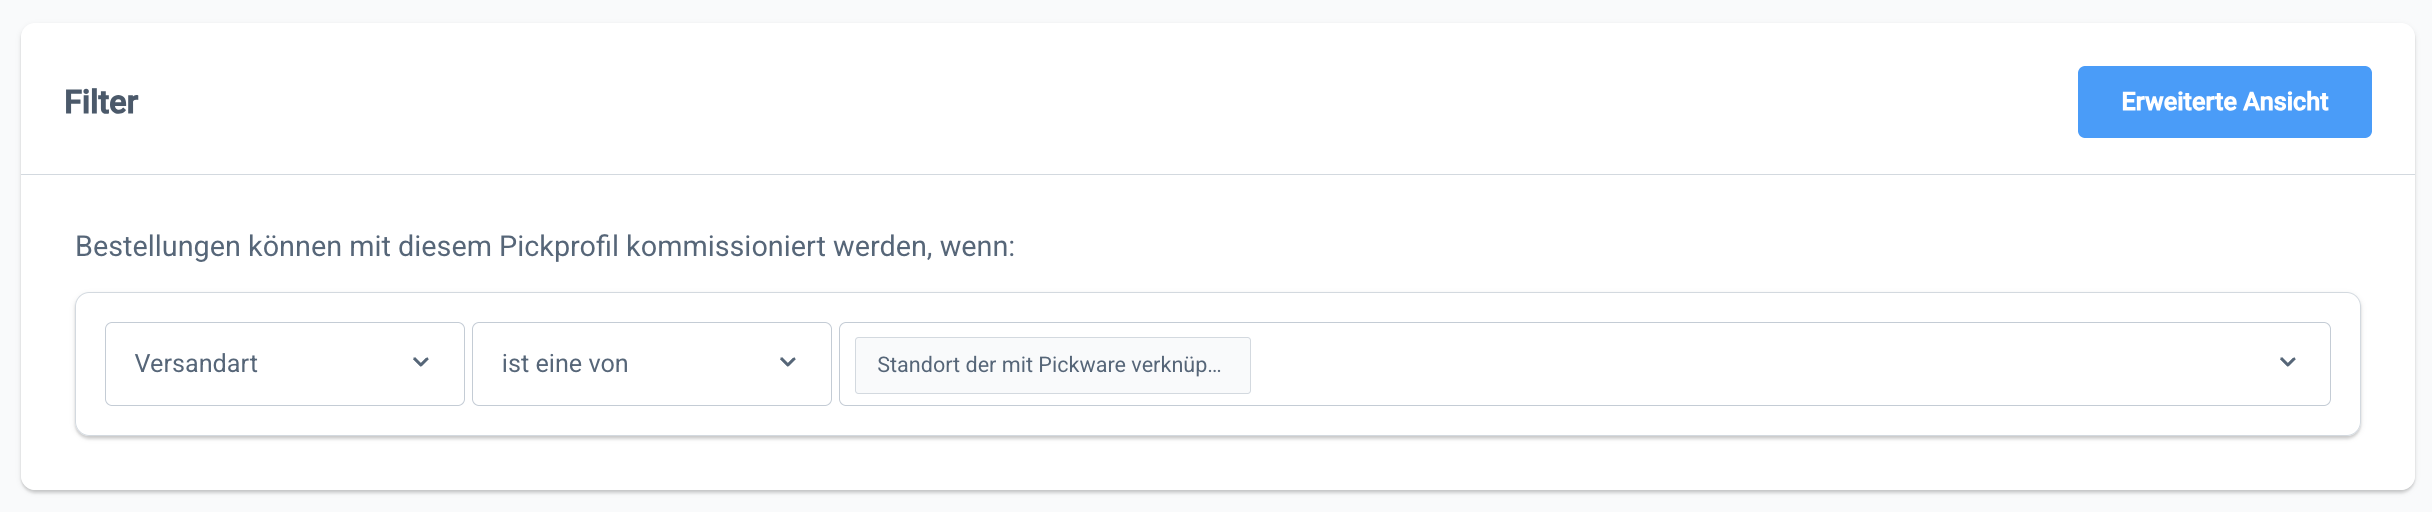Screen dimensions: 2432x512
Task: Click the 'ist eine von' text
Action: [565, 364]
